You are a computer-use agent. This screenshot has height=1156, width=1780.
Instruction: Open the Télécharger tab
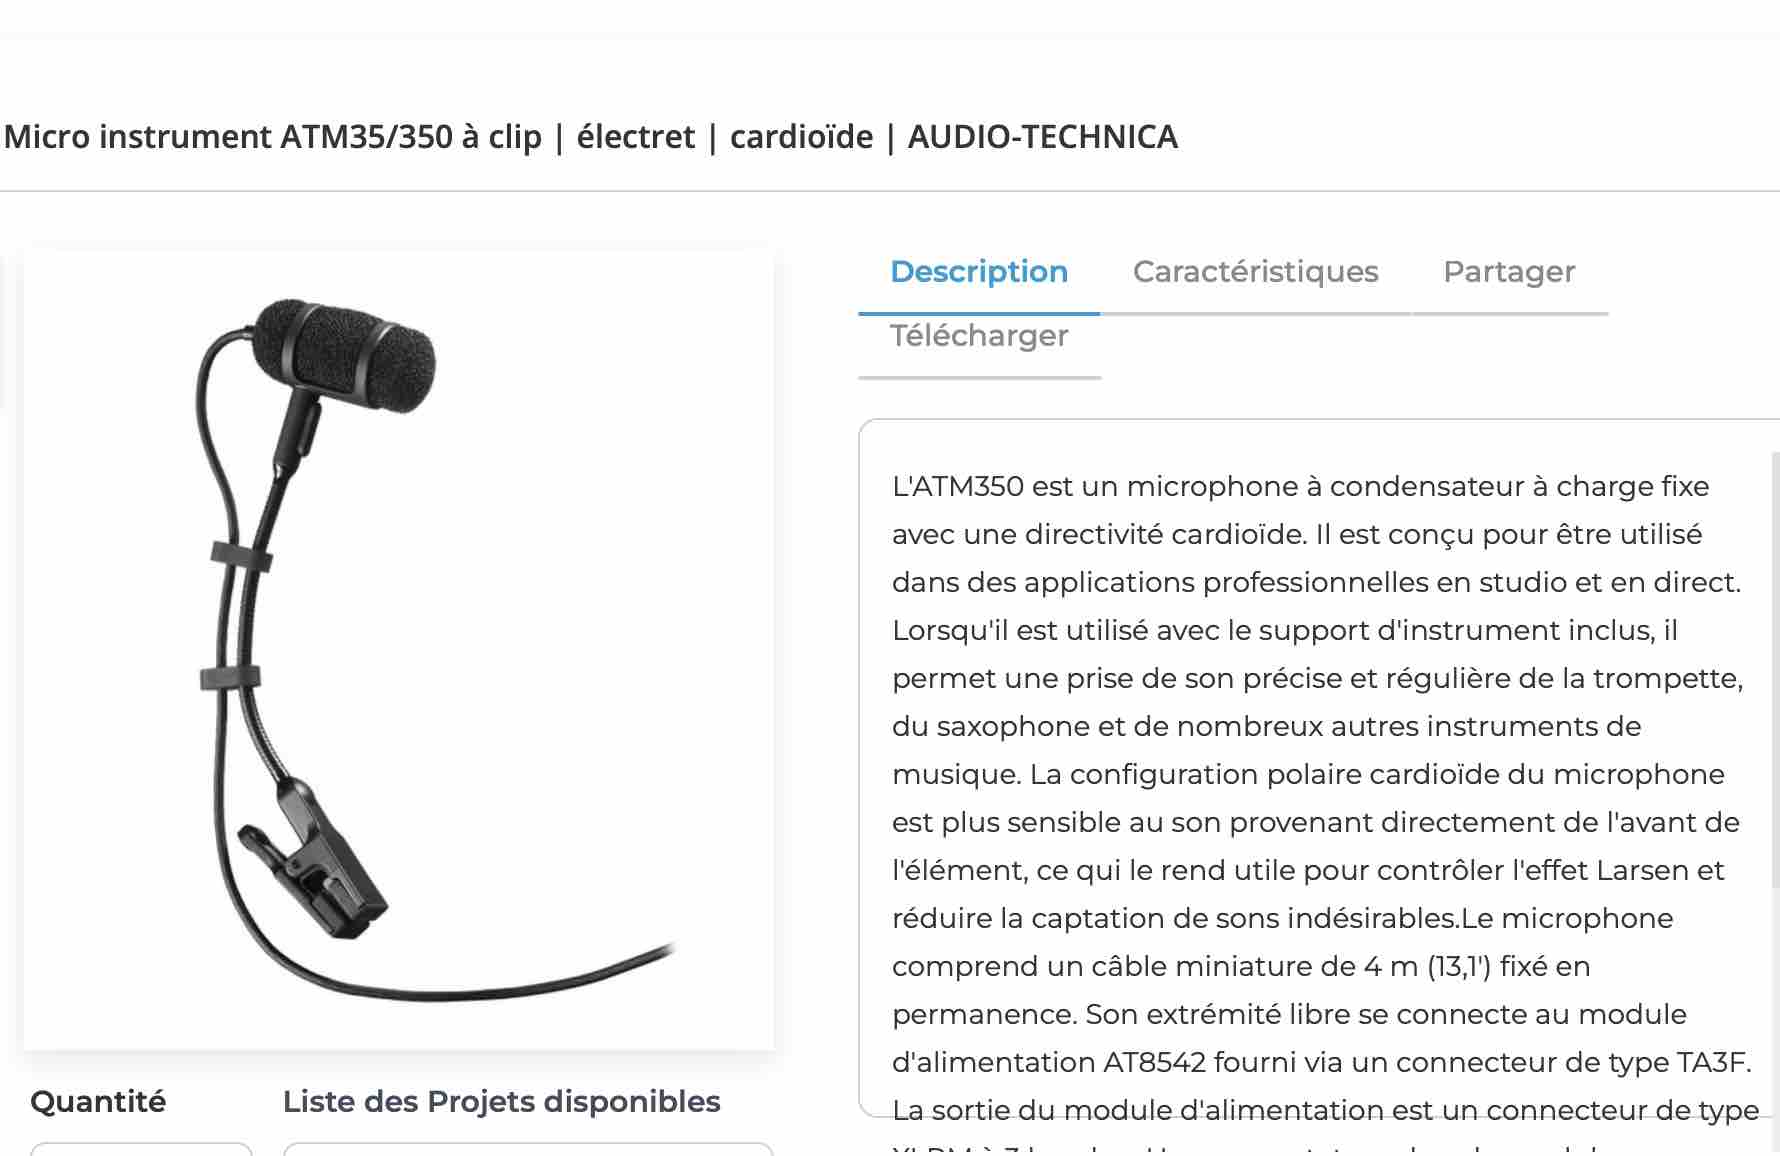coord(979,336)
